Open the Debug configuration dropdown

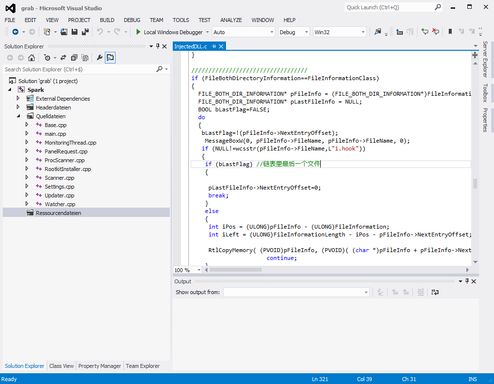(293, 32)
